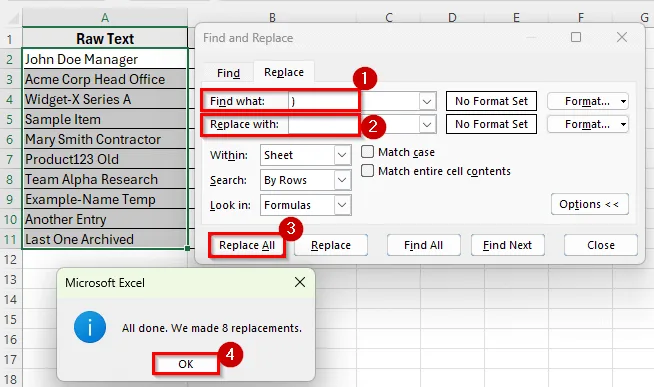This screenshot has width=654, height=387.
Task: Select row 12 header
Action: (10, 259)
